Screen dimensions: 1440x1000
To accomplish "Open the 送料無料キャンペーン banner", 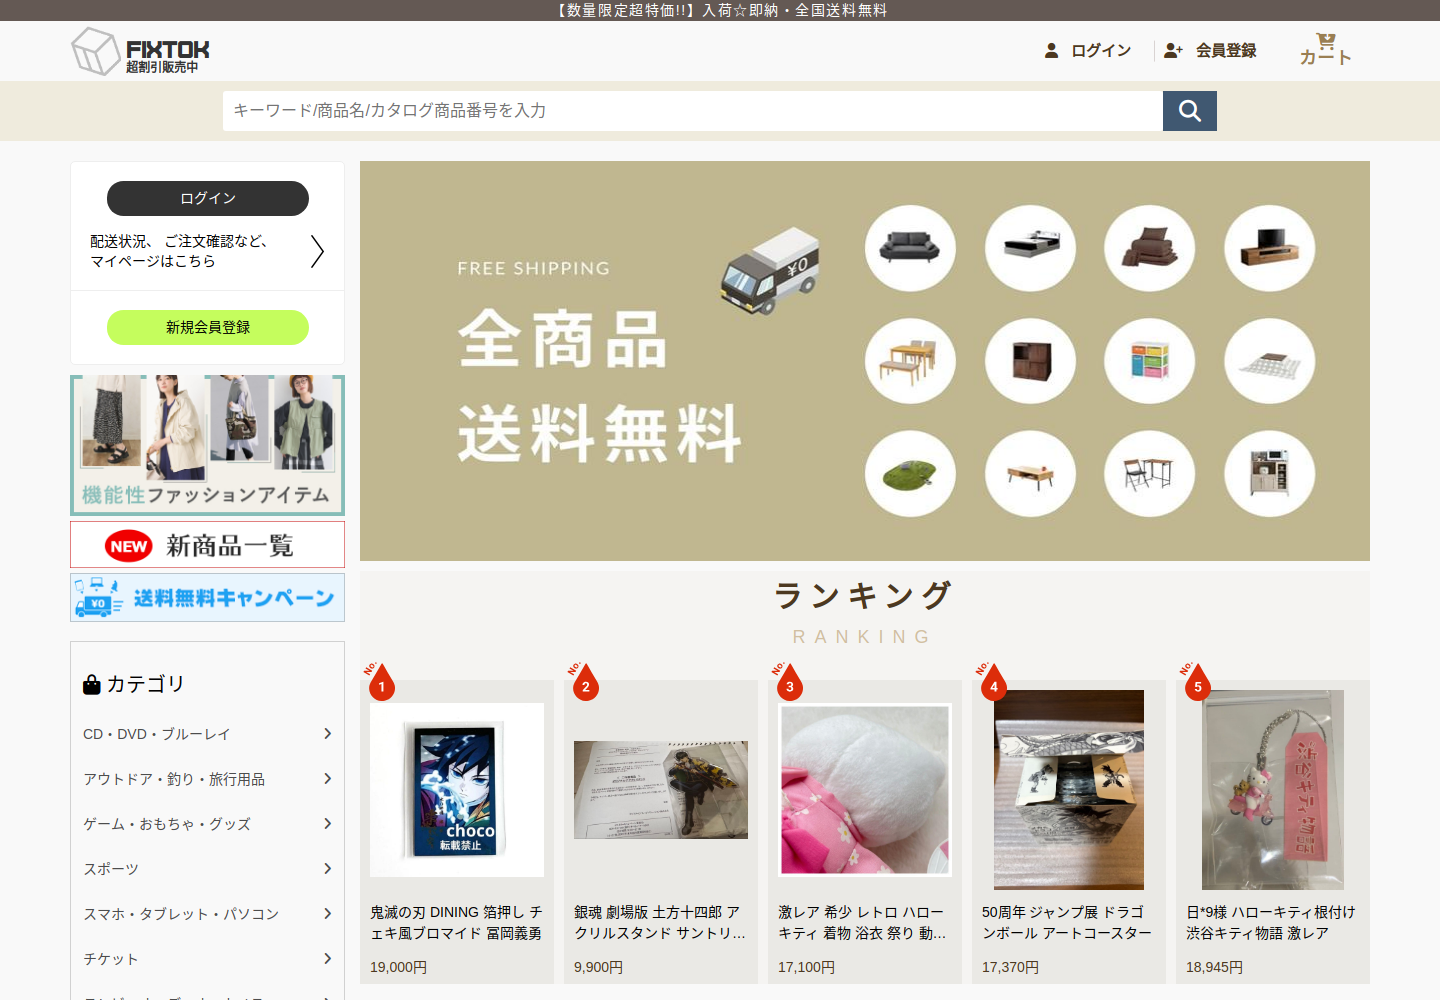I will [208, 598].
